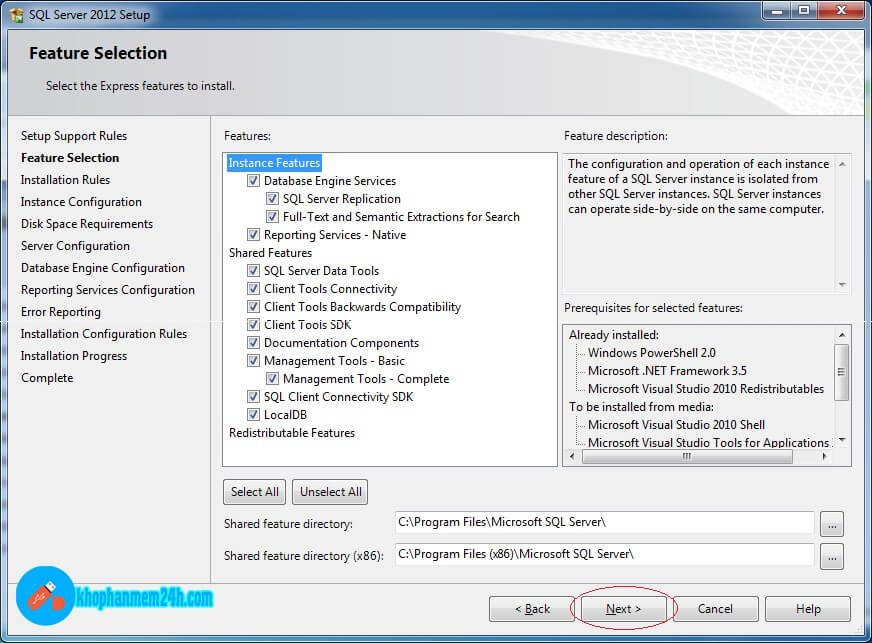
Task: Toggle SQL Server Replication checkbox
Action: point(273,199)
